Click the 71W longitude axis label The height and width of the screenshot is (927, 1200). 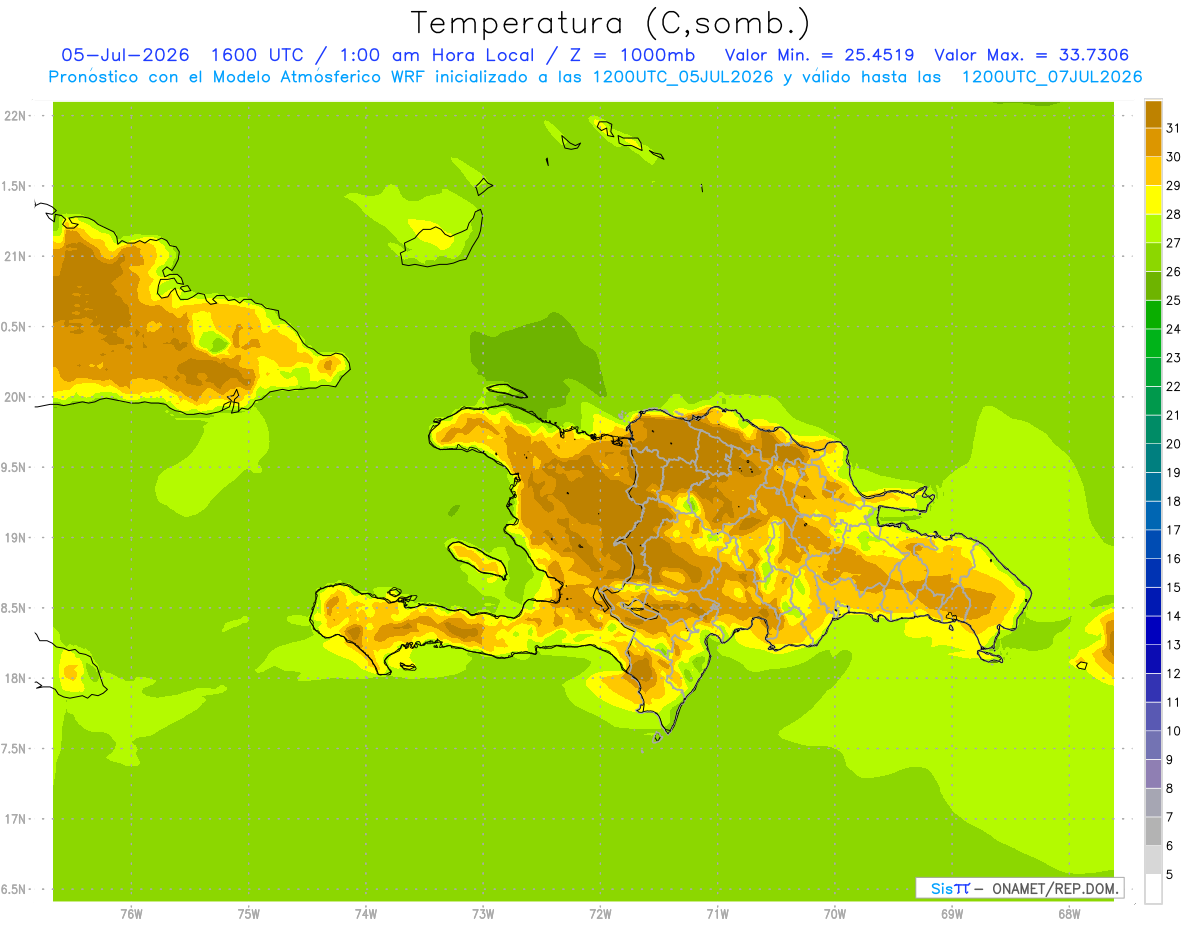coord(717,914)
